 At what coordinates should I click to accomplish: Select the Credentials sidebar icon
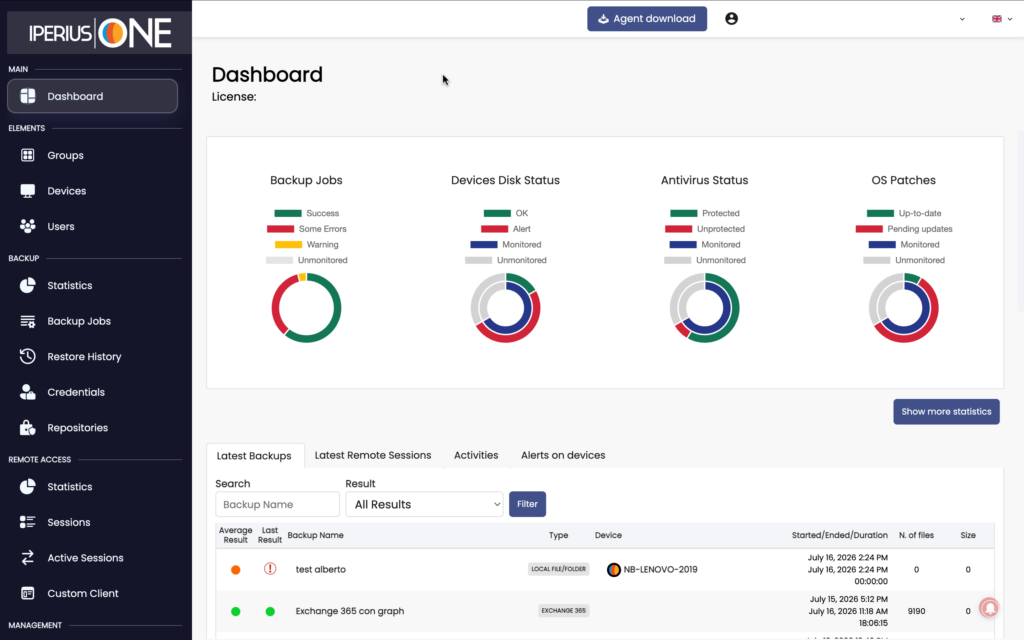click(x=27, y=392)
